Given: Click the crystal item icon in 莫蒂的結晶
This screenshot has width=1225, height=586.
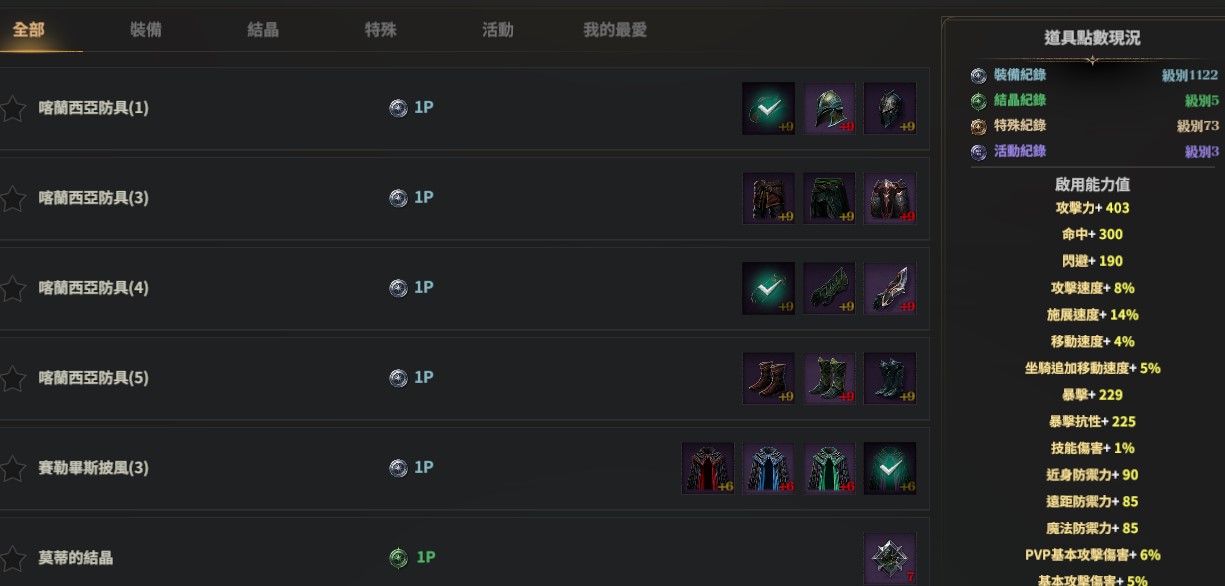Looking at the screenshot, I should 889,558.
